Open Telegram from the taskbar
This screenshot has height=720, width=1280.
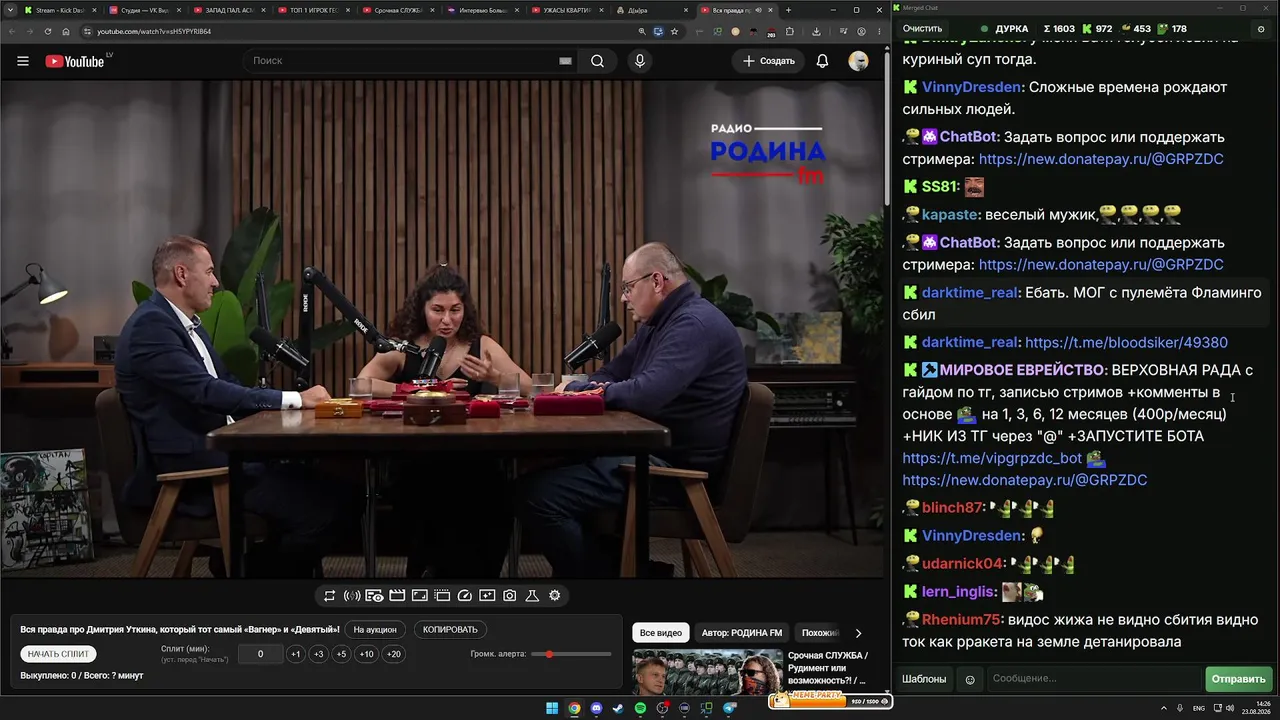(729, 708)
